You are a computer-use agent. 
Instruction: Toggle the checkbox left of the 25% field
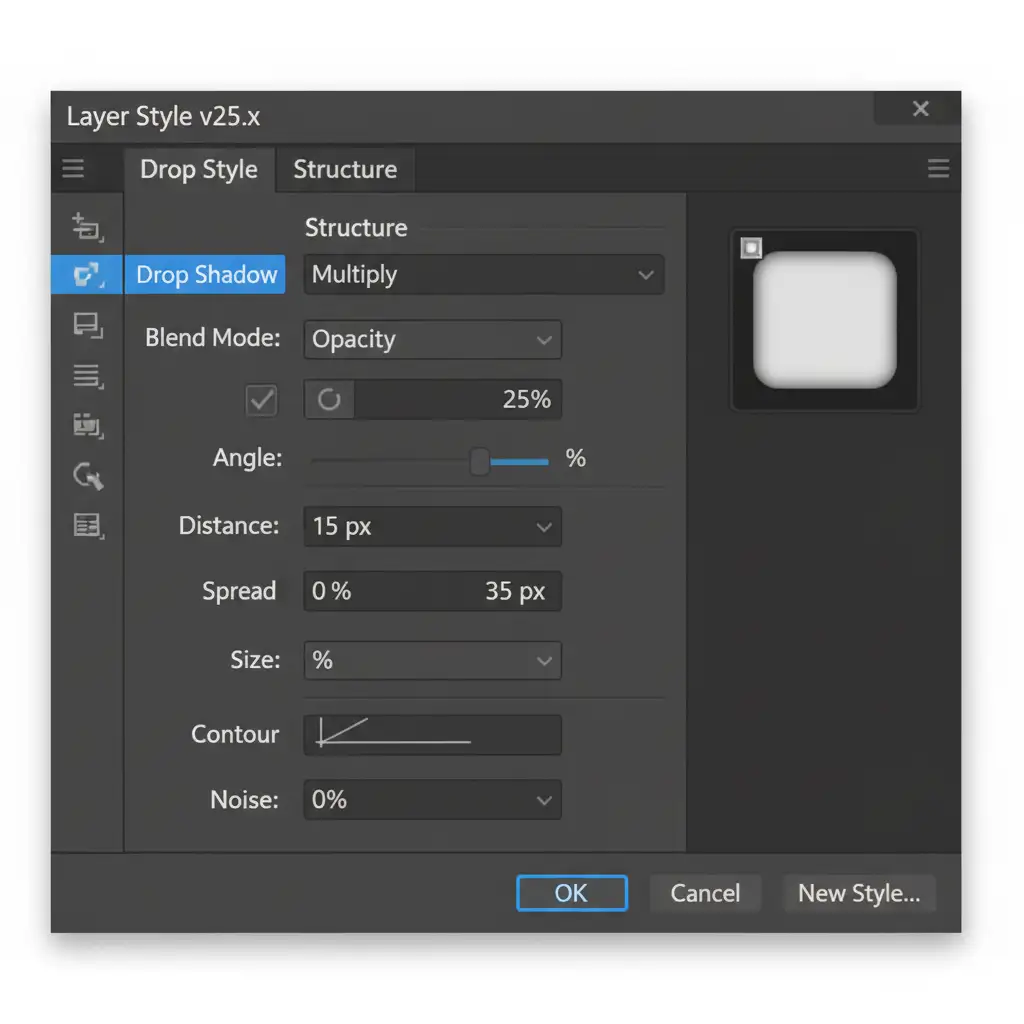262,400
